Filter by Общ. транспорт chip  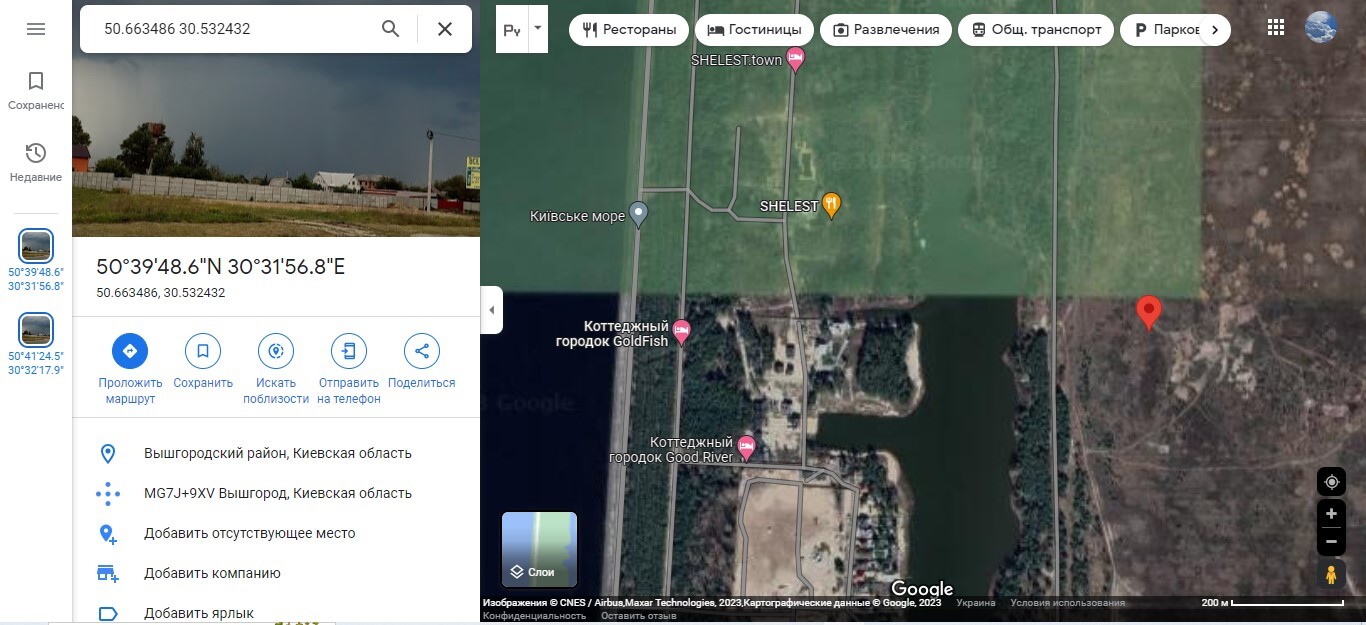(1036, 30)
